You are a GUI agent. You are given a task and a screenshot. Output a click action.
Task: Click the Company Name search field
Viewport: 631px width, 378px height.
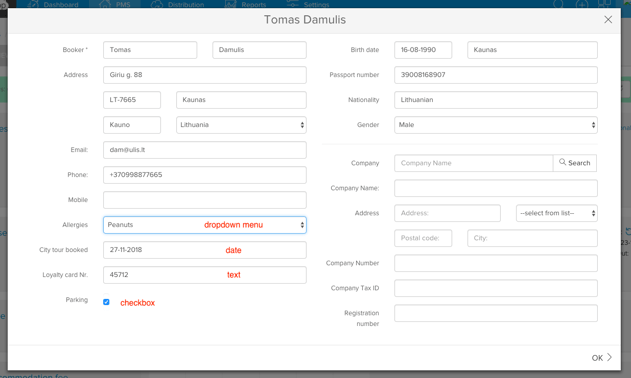point(474,163)
